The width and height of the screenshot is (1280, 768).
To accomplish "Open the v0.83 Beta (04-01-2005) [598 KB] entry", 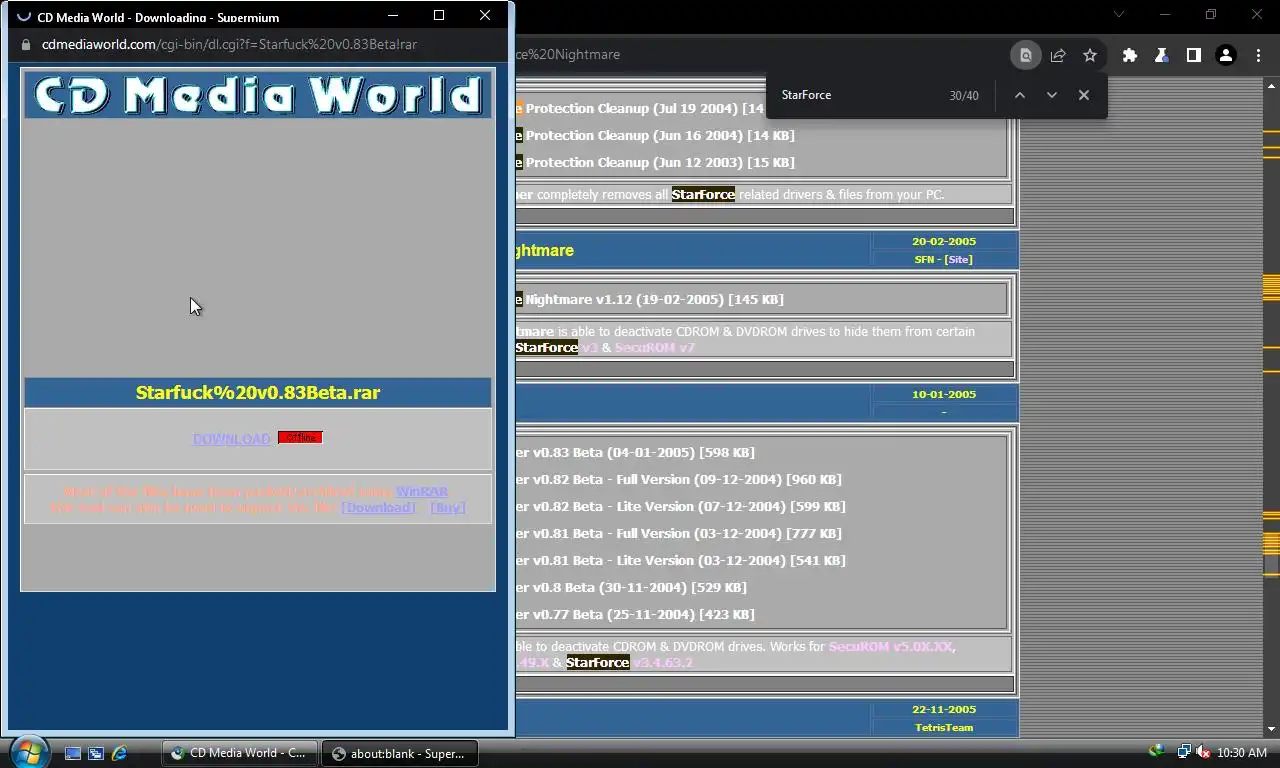I will pyautogui.click(x=635, y=452).
